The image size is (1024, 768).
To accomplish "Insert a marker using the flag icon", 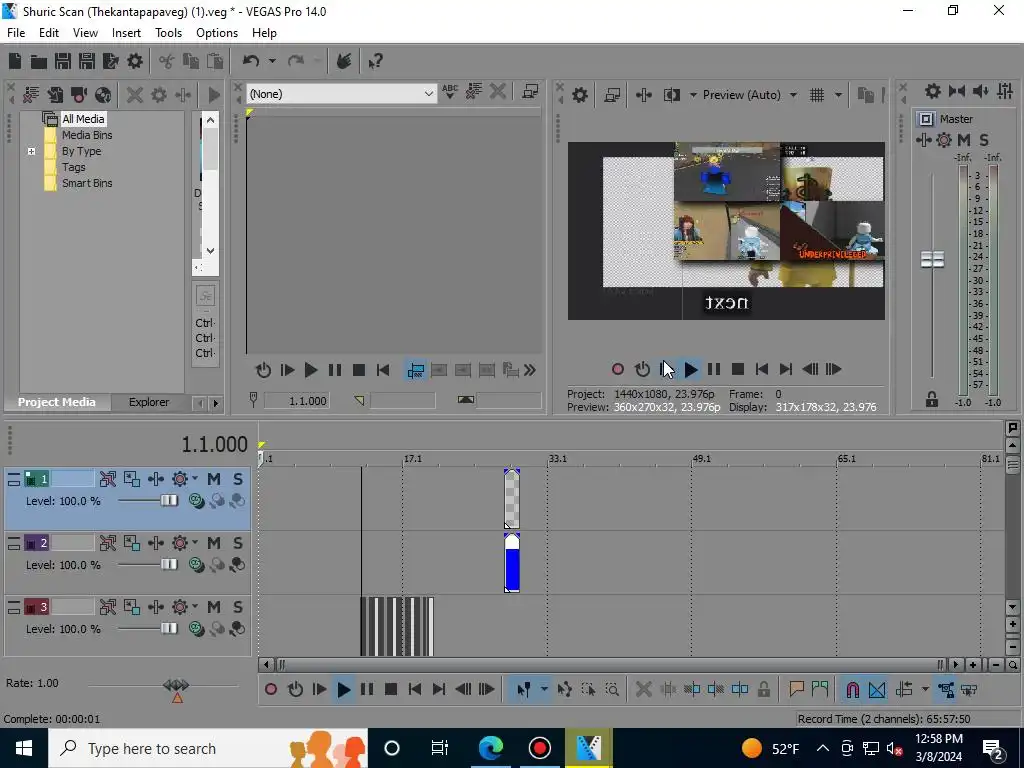I will [x=796, y=690].
